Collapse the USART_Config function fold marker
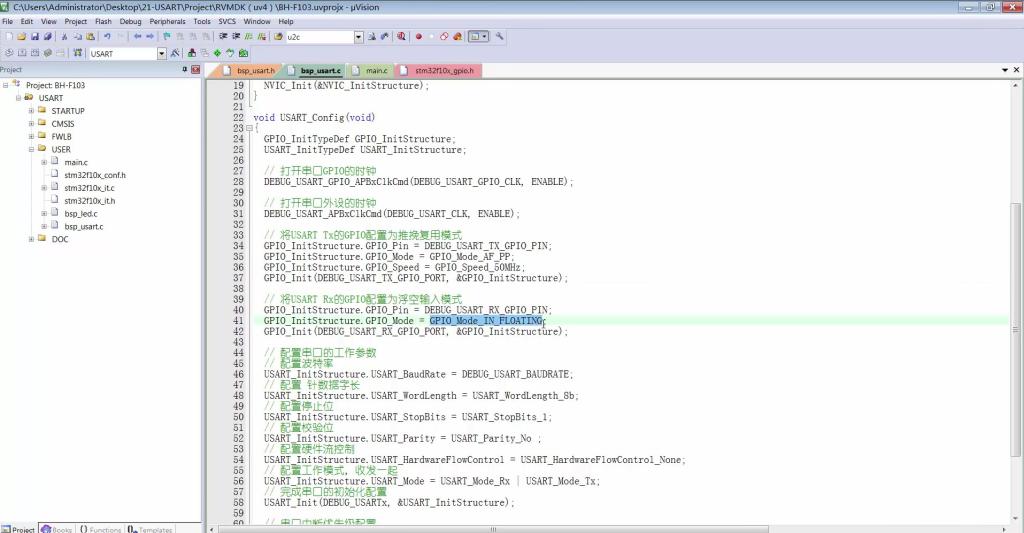The height and width of the screenshot is (533, 1024). pyautogui.click(x=247, y=129)
